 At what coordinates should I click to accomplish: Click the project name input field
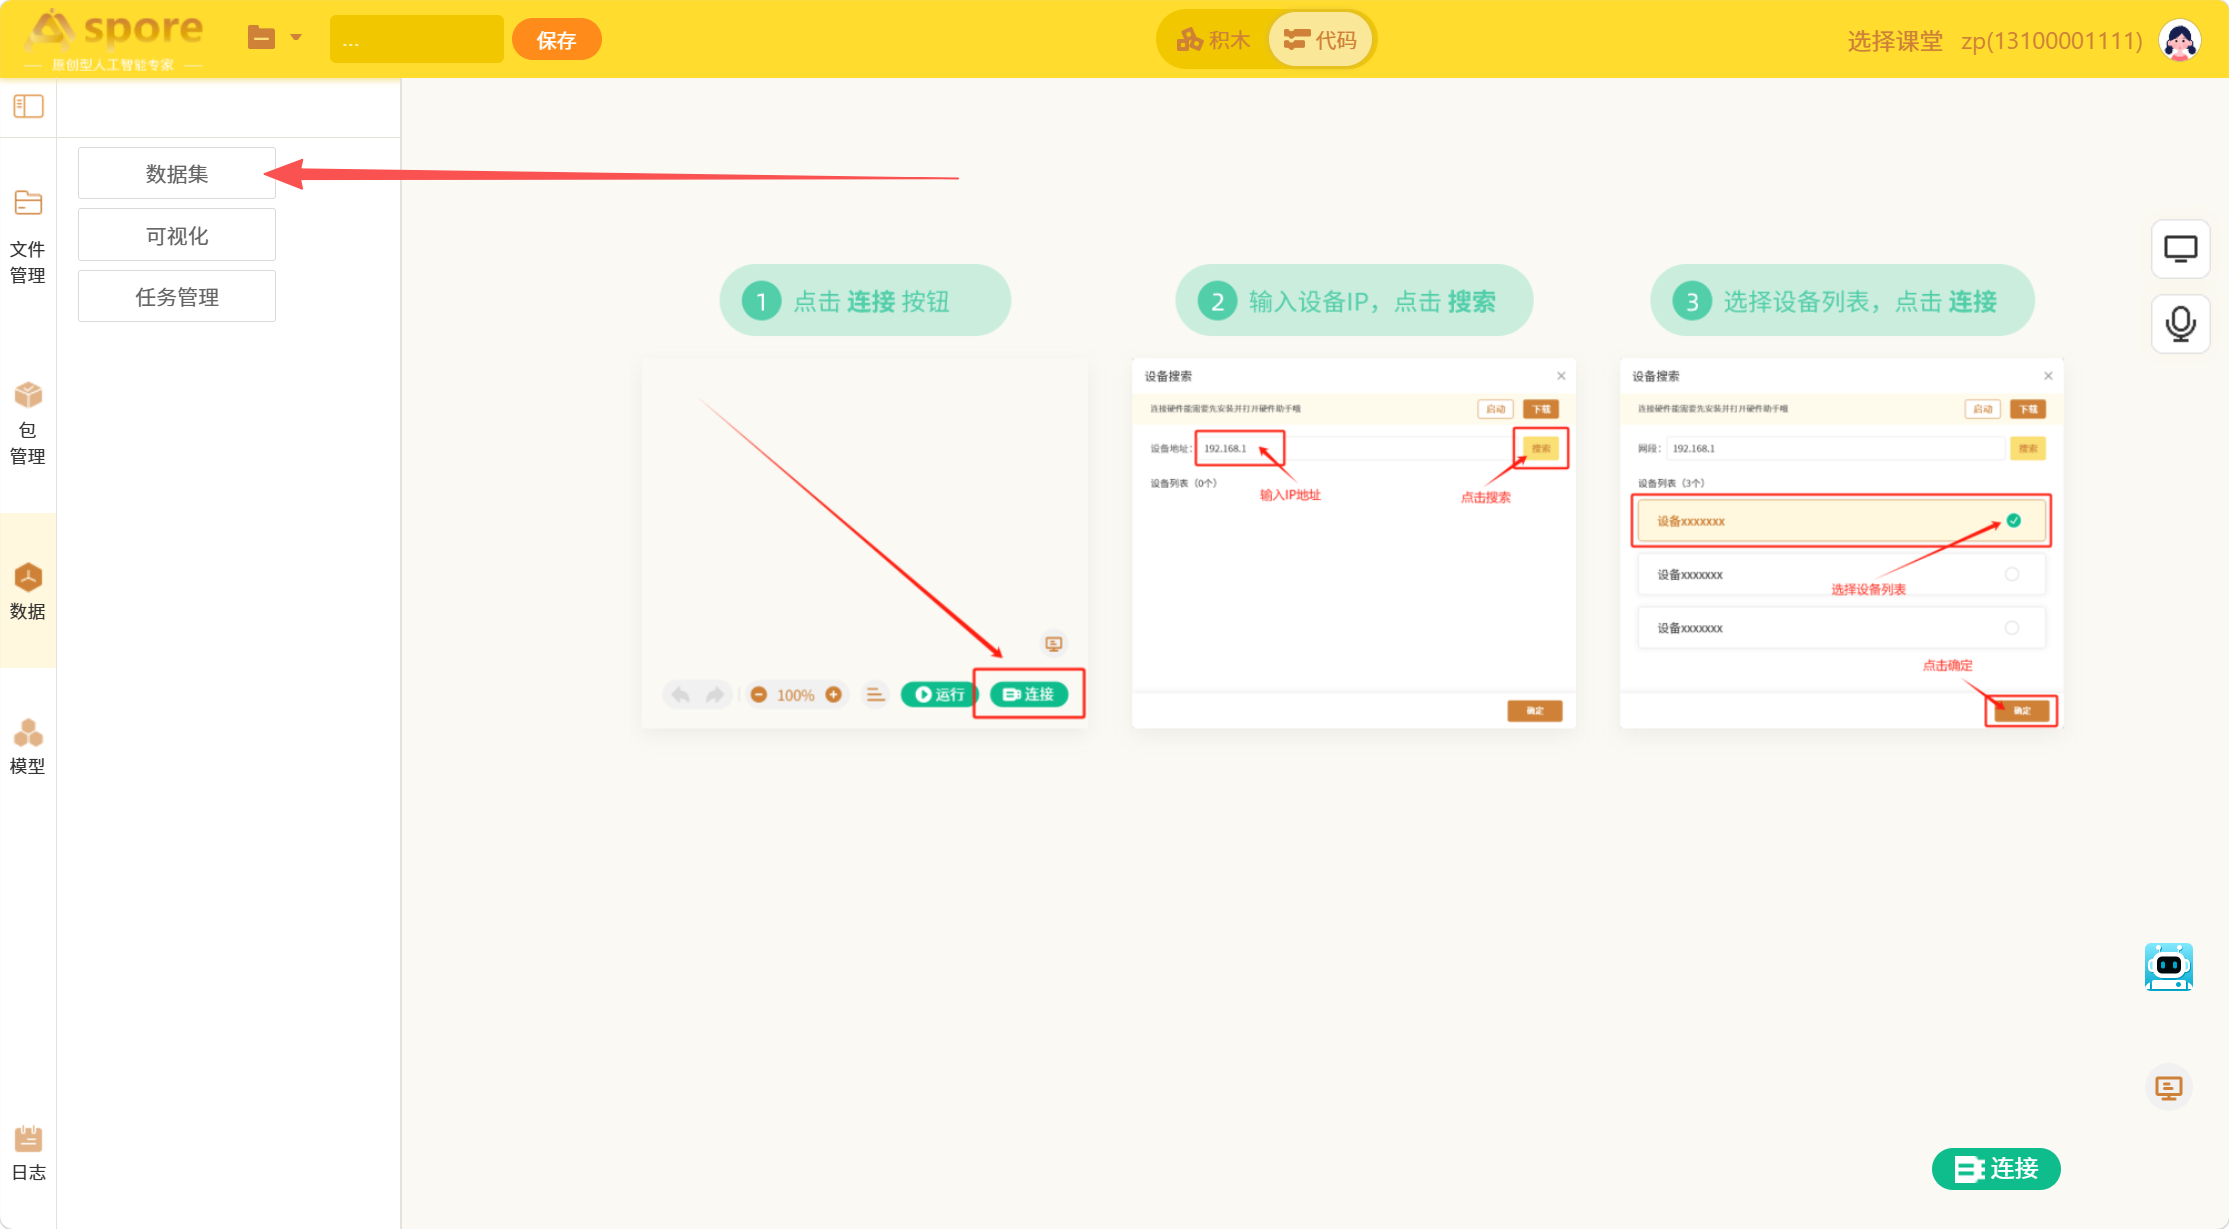tap(417, 40)
